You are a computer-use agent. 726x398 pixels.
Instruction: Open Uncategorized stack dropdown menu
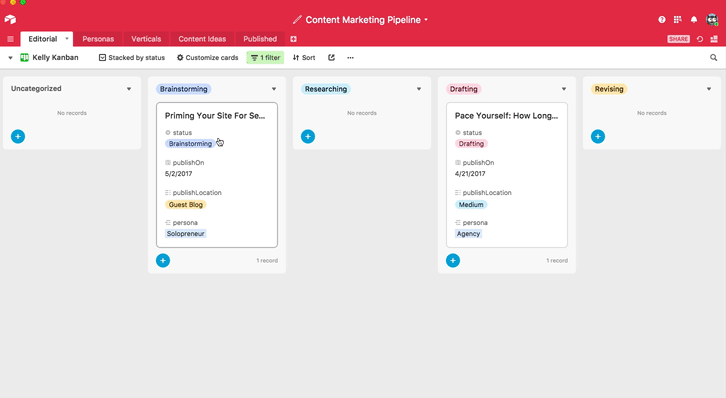pos(129,89)
